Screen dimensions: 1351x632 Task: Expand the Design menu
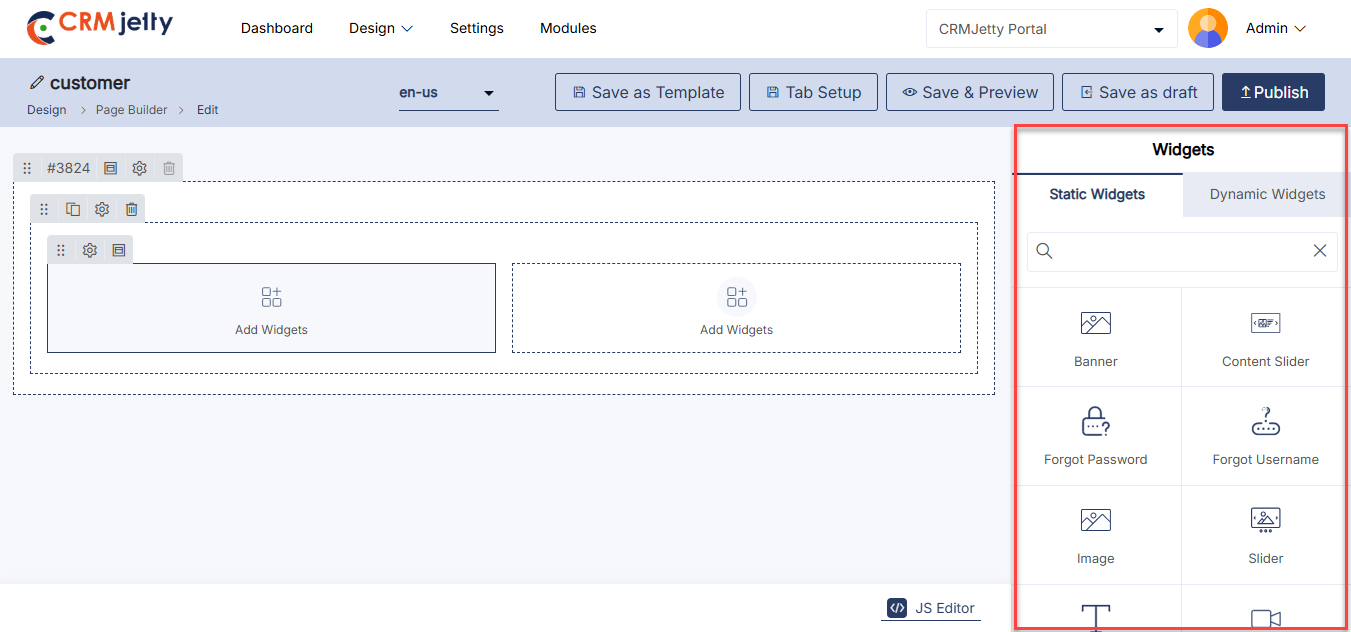380,28
